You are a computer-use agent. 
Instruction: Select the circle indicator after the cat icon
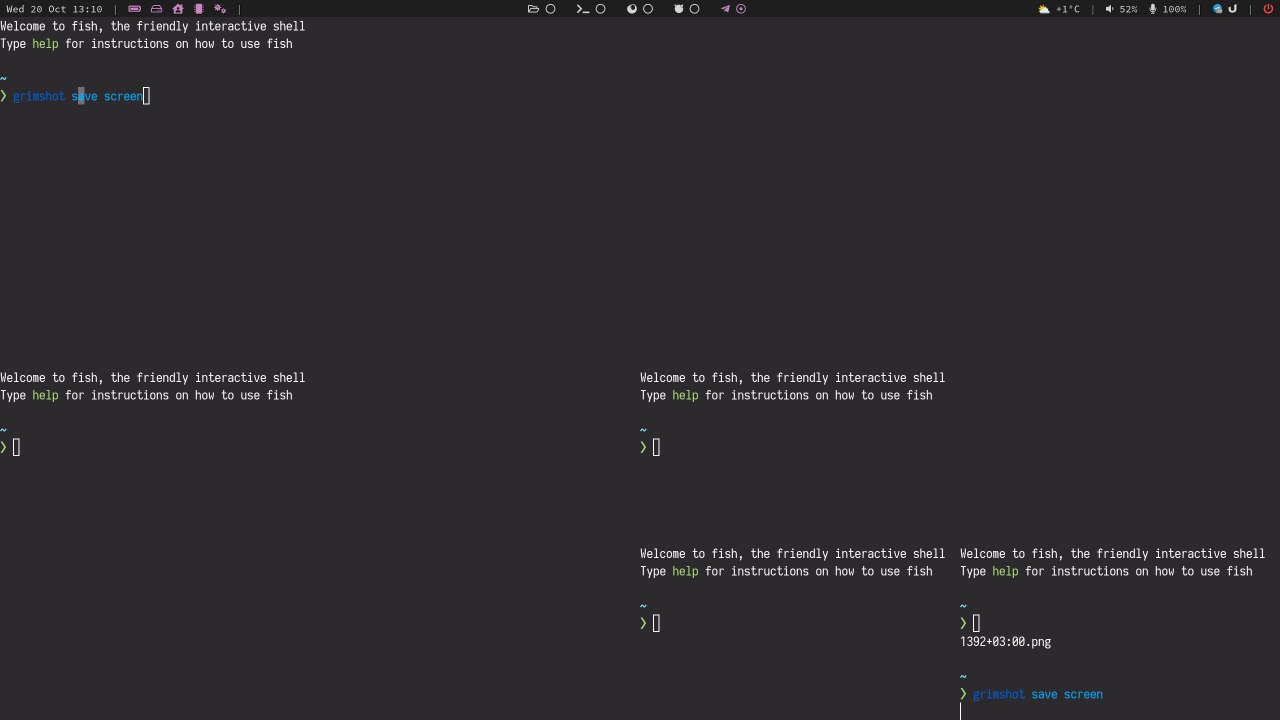click(695, 9)
